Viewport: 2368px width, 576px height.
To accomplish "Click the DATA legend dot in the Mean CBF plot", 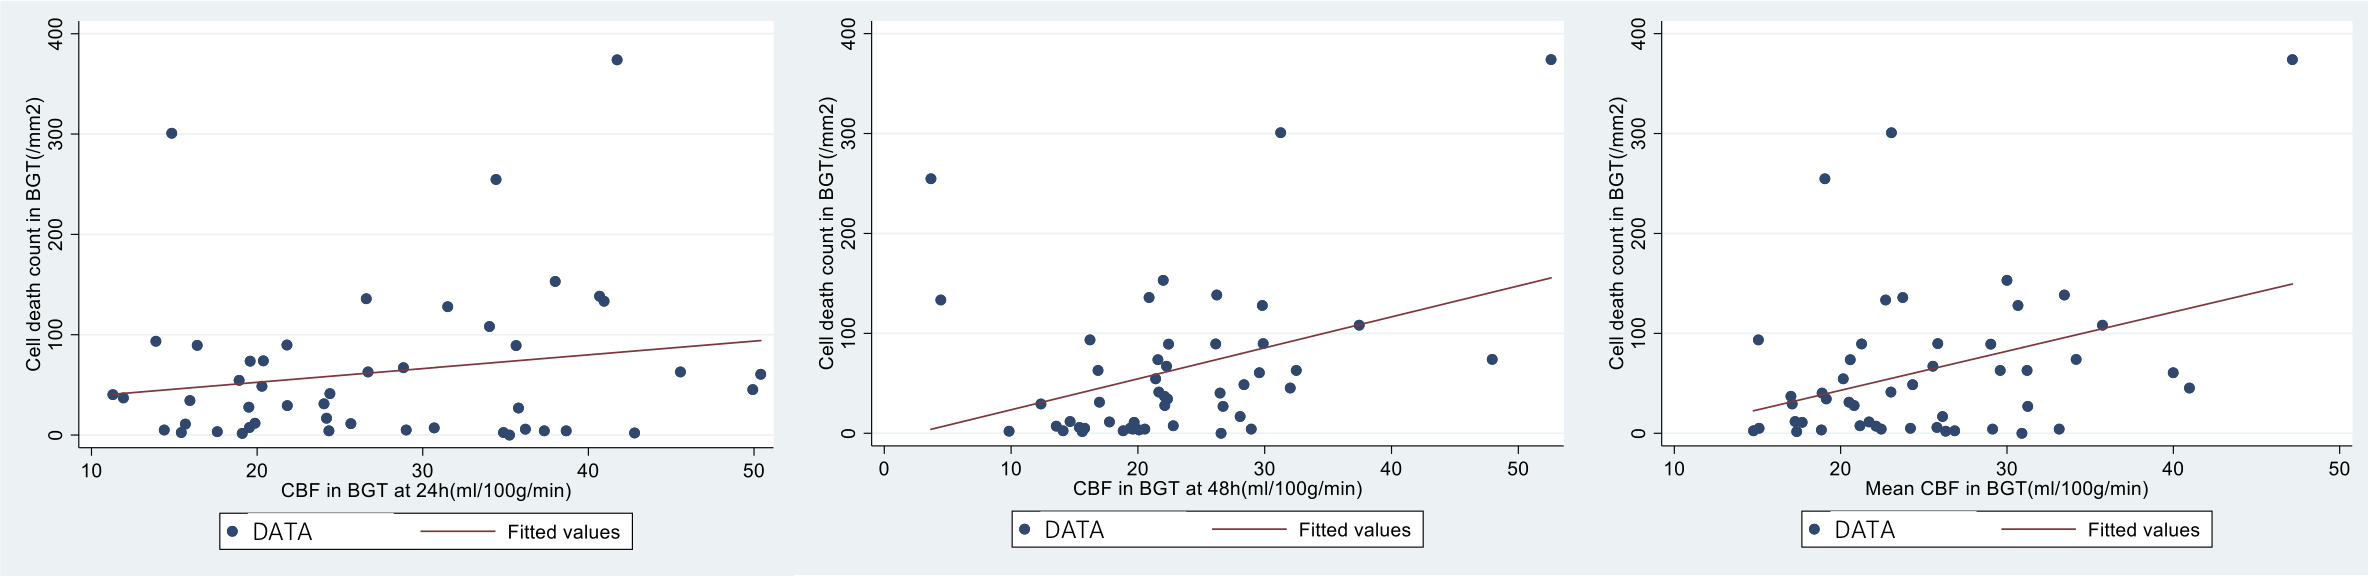I will (x=1815, y=530).
